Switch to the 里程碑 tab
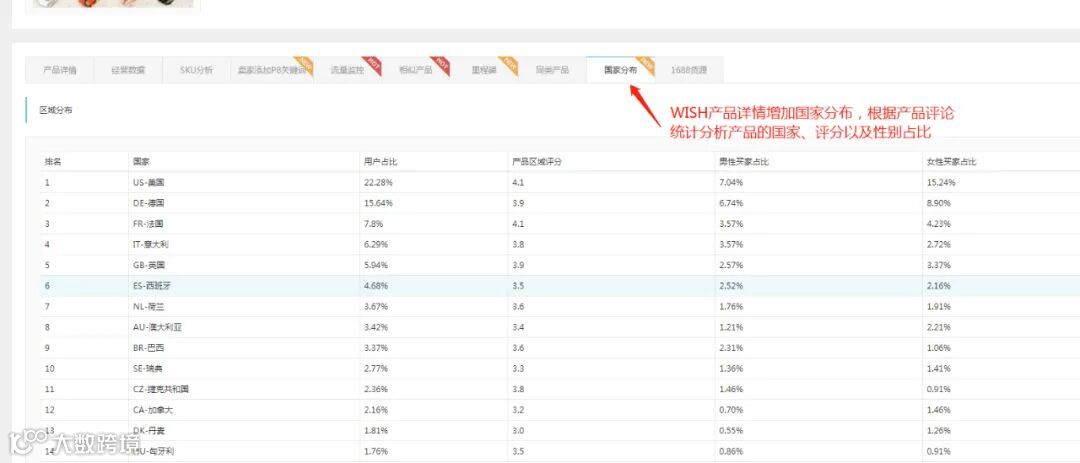The image size is (1080, 463). [484, 70]
